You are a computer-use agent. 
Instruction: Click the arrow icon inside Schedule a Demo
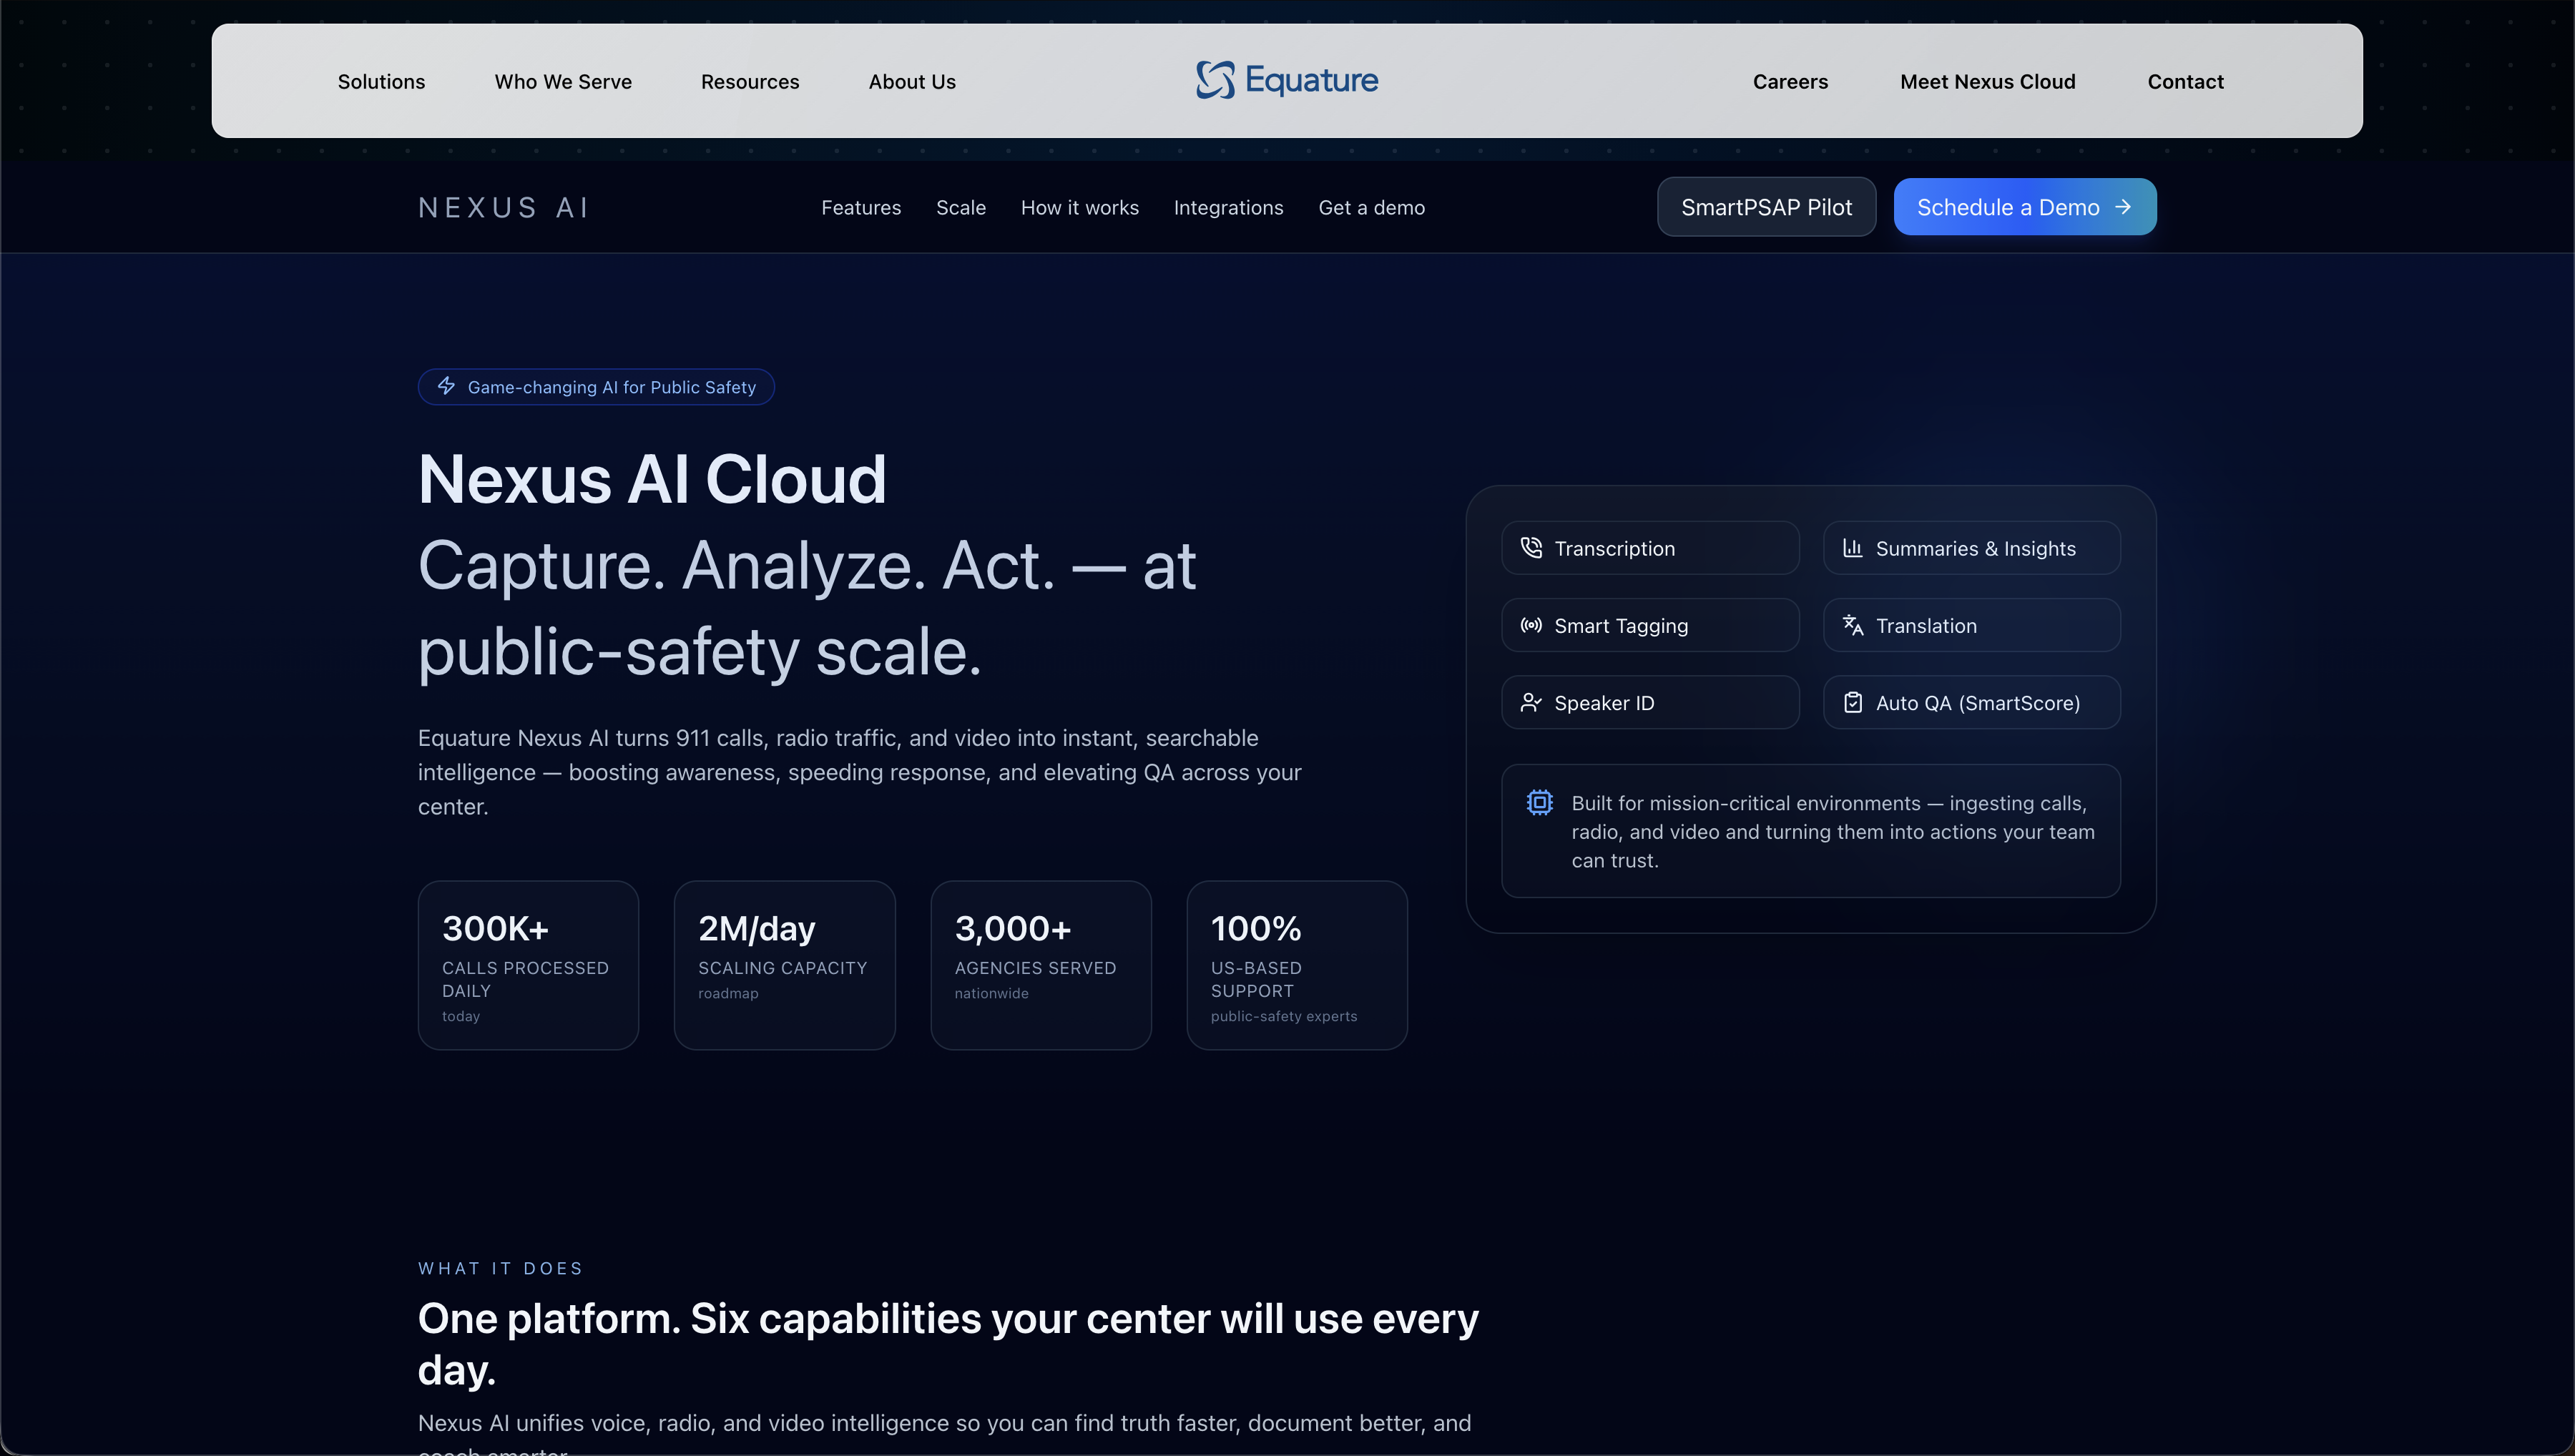(x=2124, y=207)
